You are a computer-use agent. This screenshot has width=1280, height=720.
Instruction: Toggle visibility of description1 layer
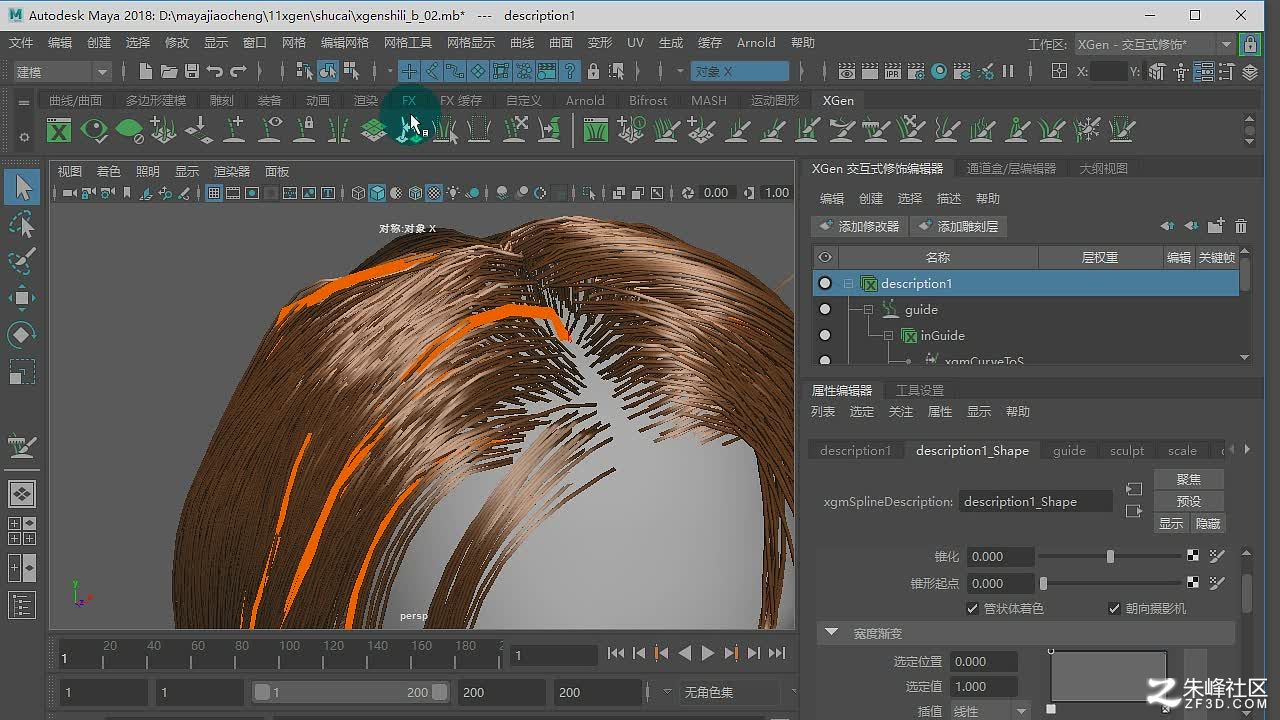[x=825, y=283]
